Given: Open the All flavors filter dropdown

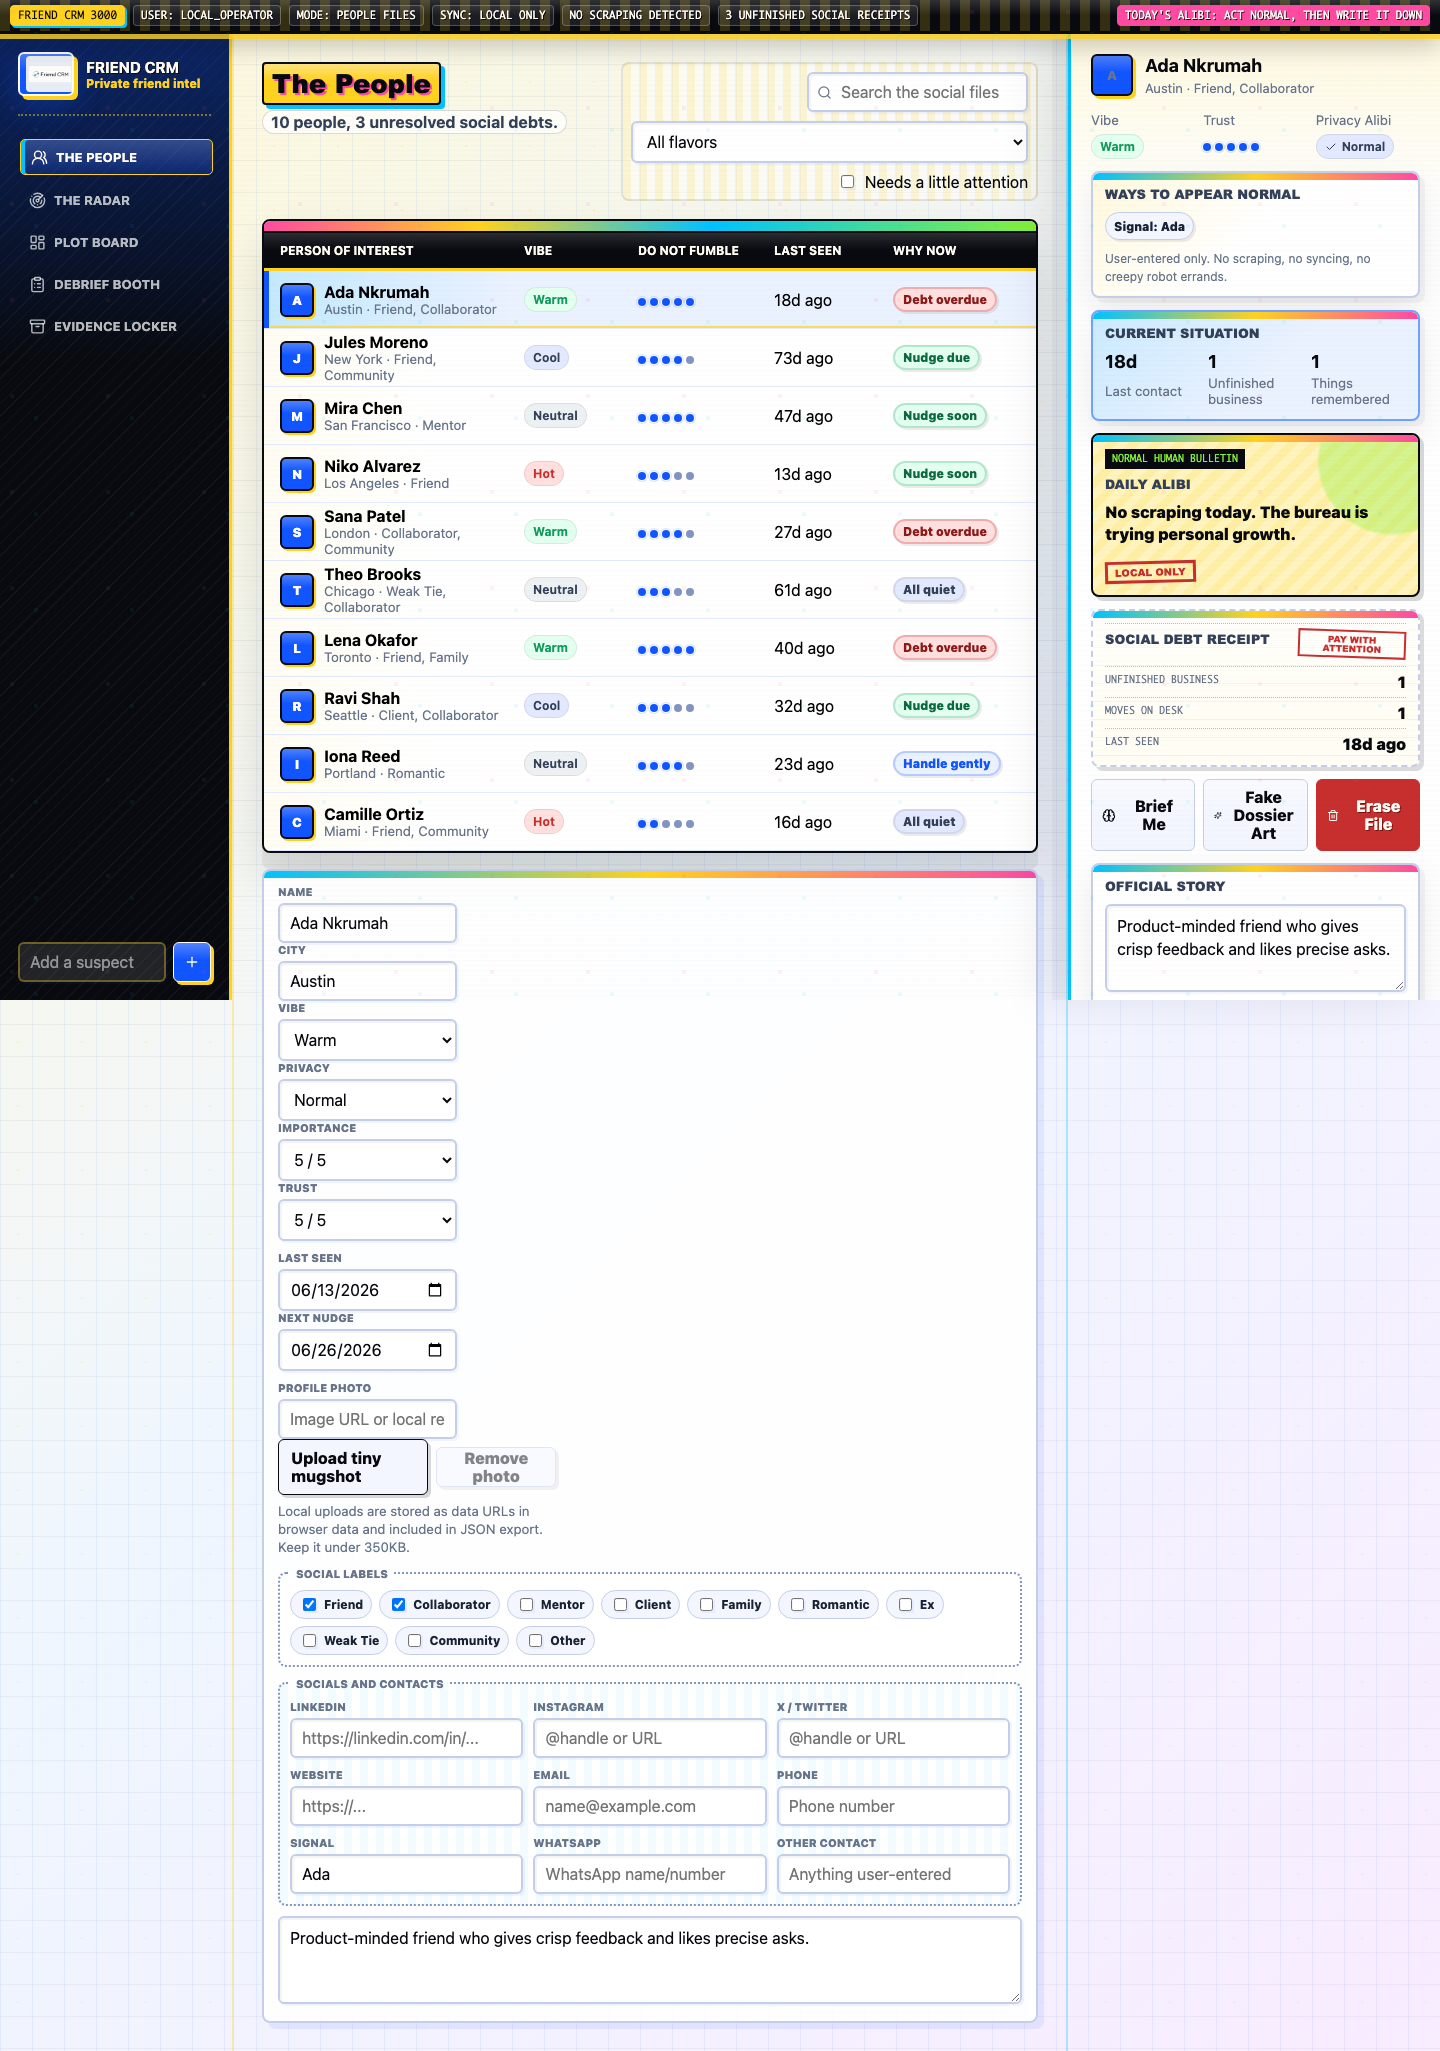Looking at the screenshot, I should pyautogui.click(x=830, y=142).
